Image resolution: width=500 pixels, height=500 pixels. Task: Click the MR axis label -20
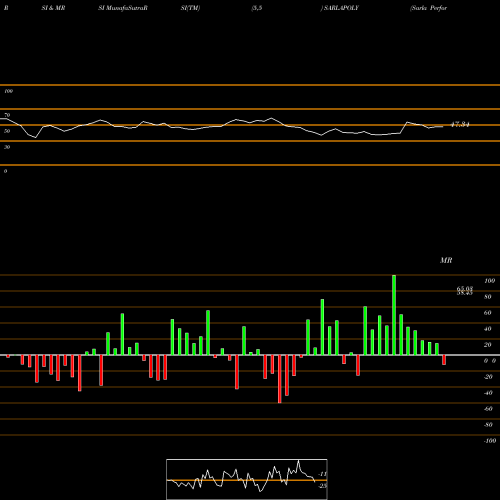coord(488,377)
